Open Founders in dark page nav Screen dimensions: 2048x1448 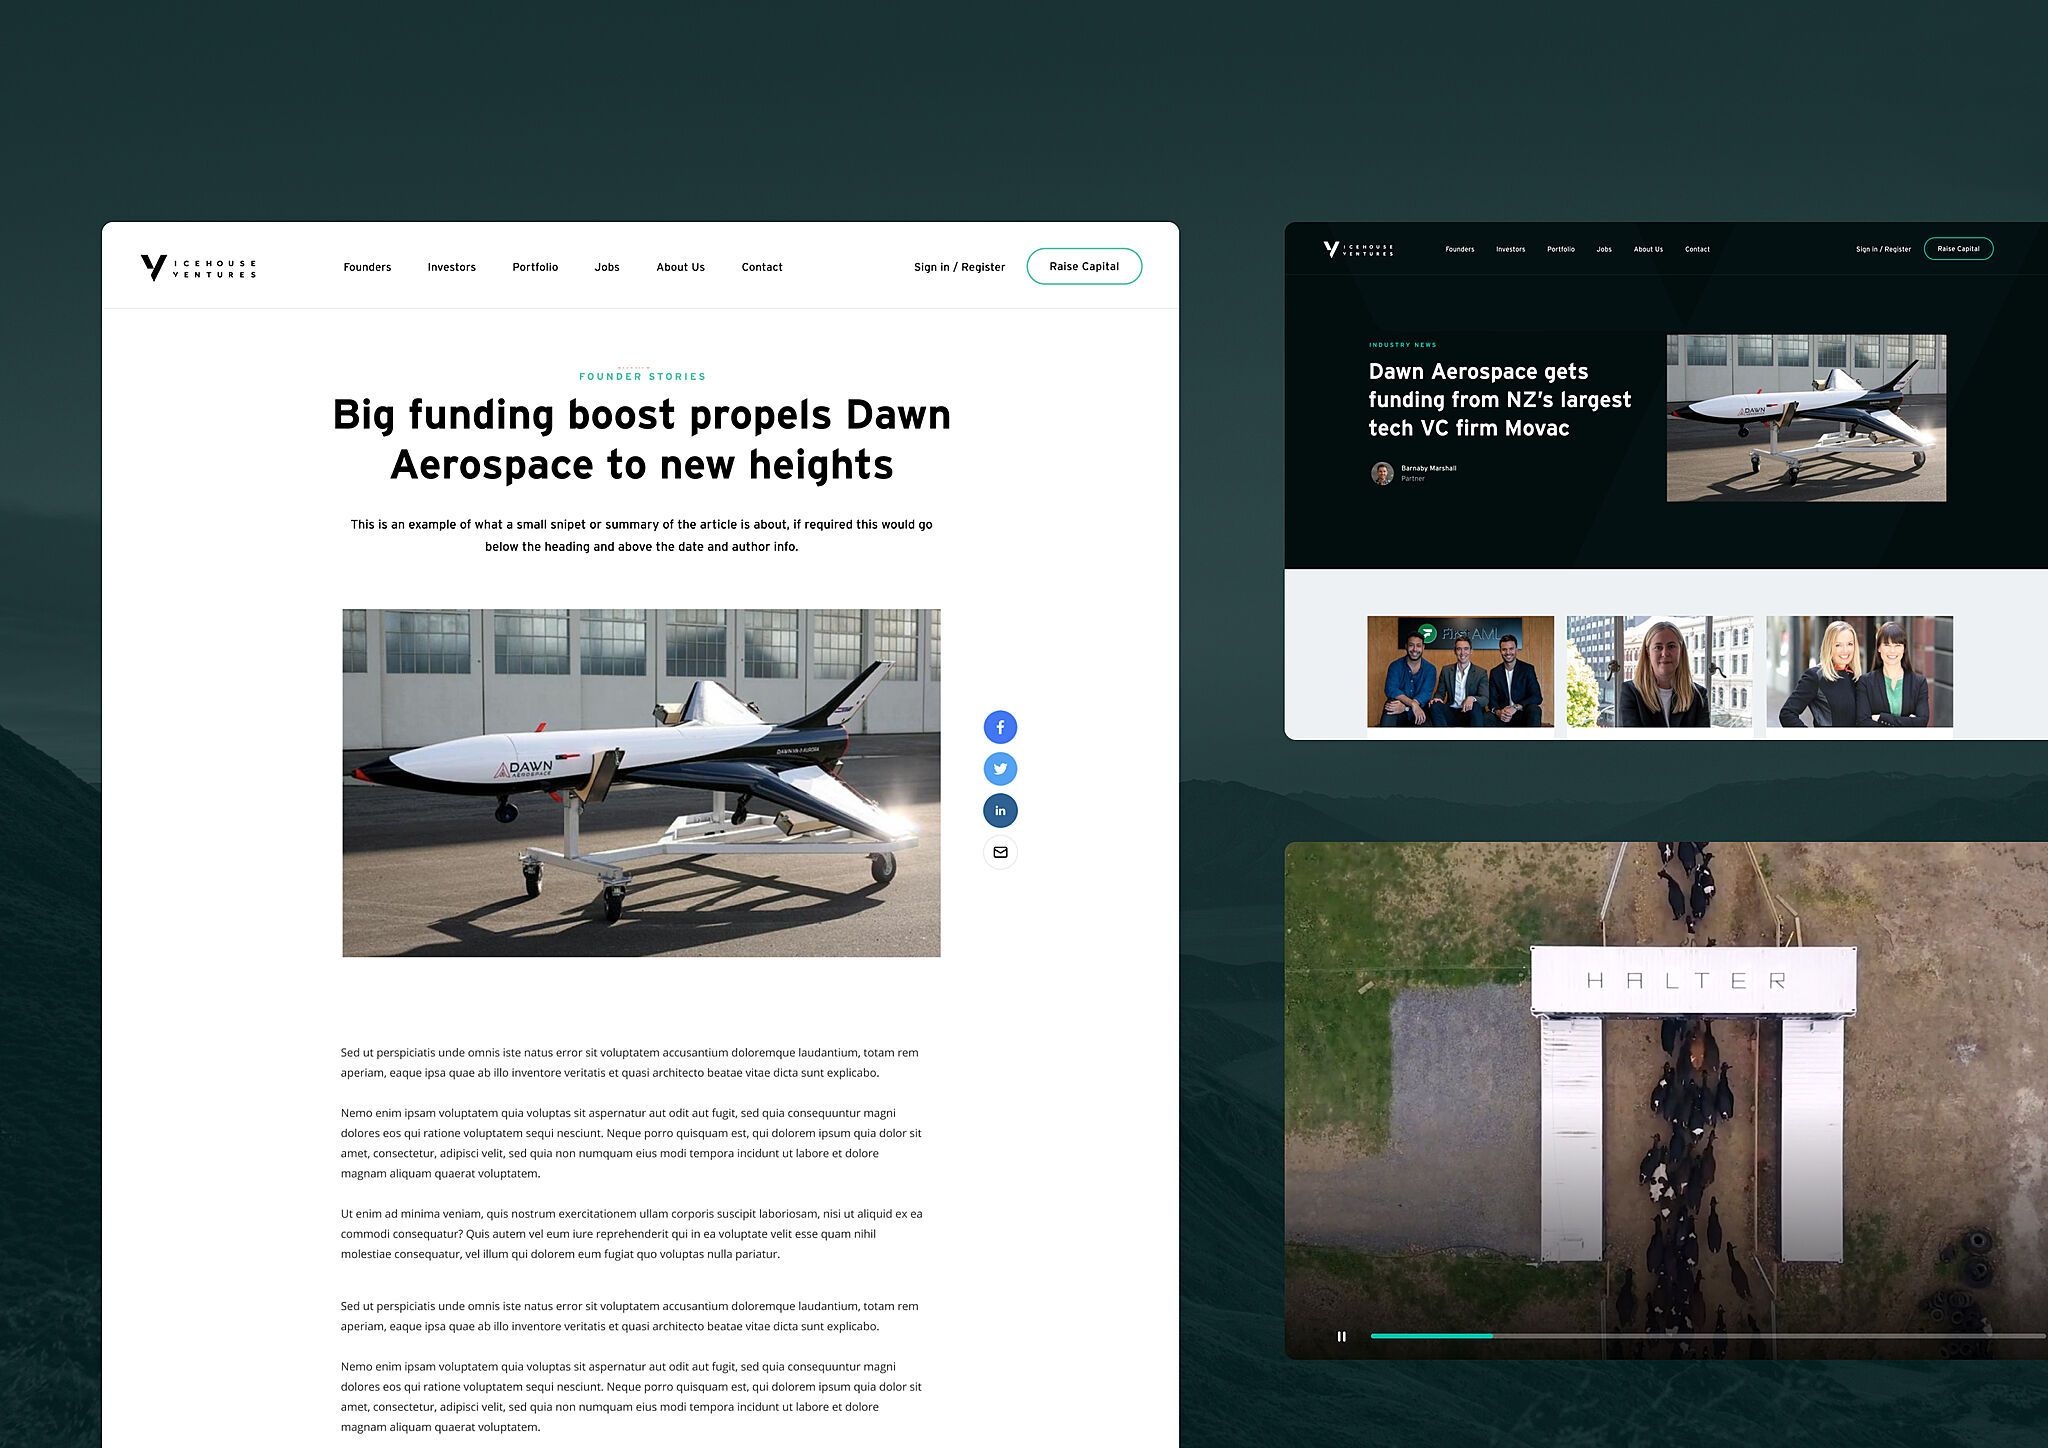tap(1459, 249)
